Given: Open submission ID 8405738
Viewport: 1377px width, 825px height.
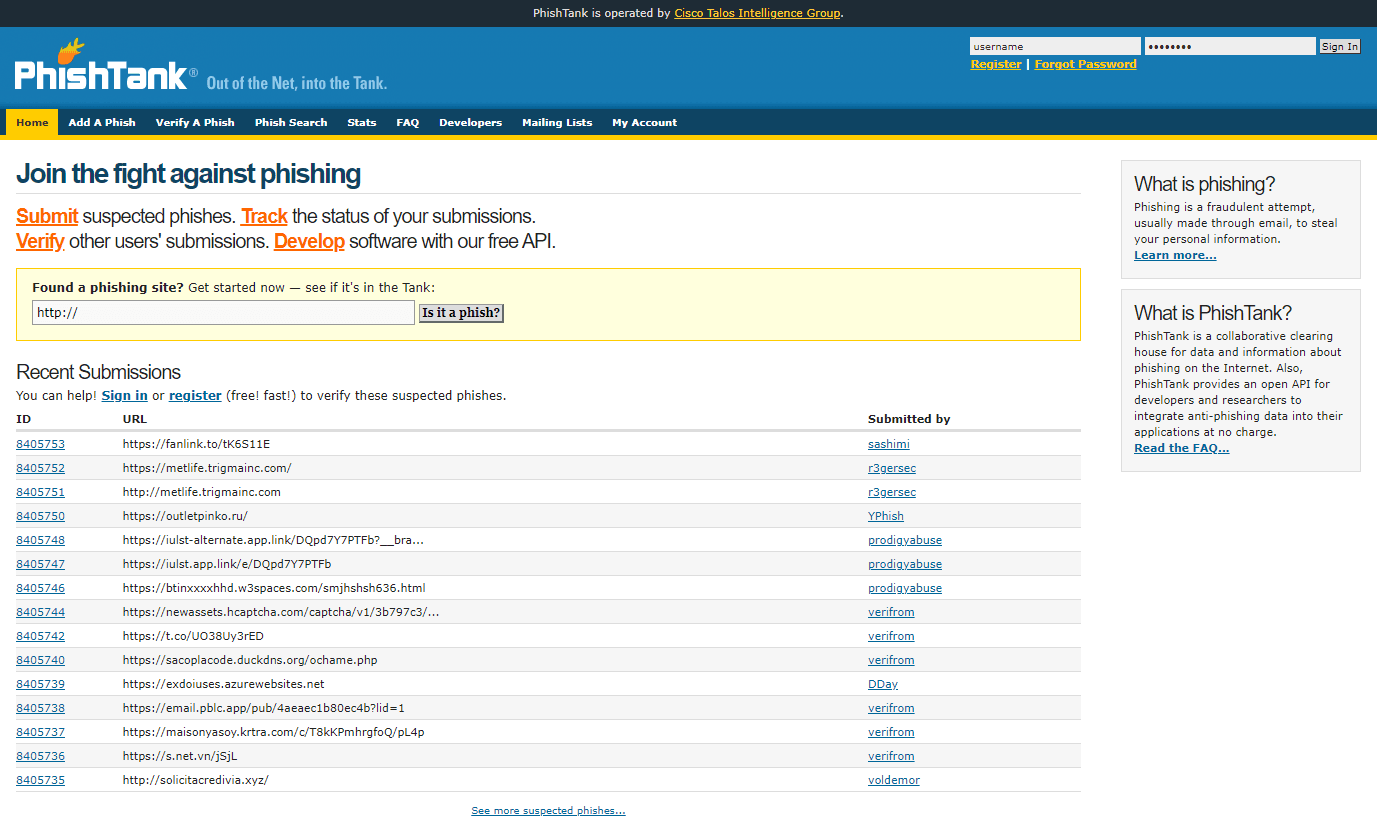Looking at the screenshot, I should 40,708.
